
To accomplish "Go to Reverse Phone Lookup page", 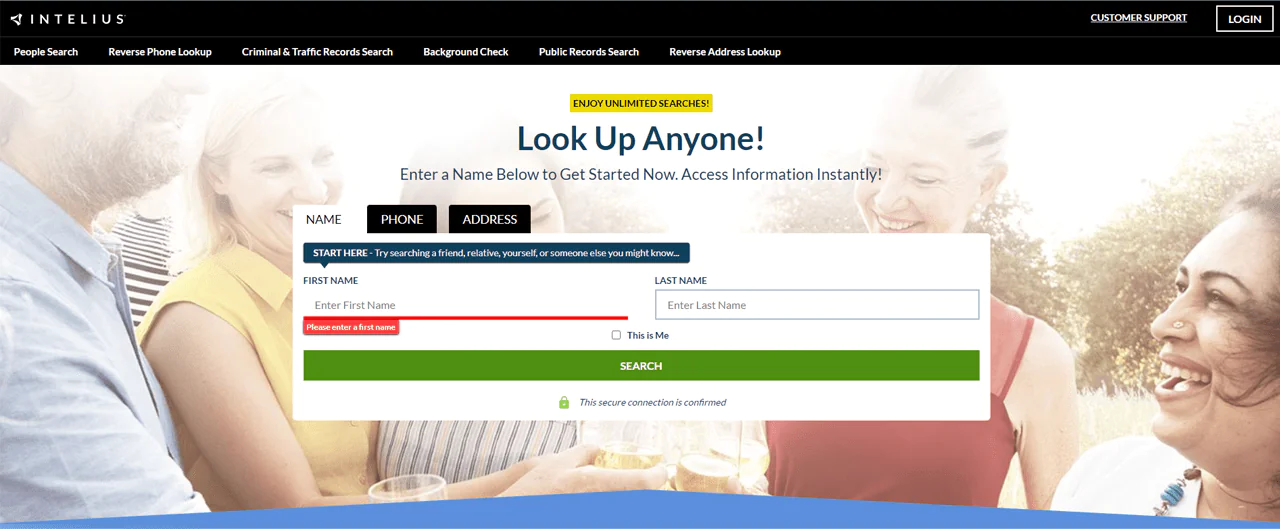I will coord(160,52).
